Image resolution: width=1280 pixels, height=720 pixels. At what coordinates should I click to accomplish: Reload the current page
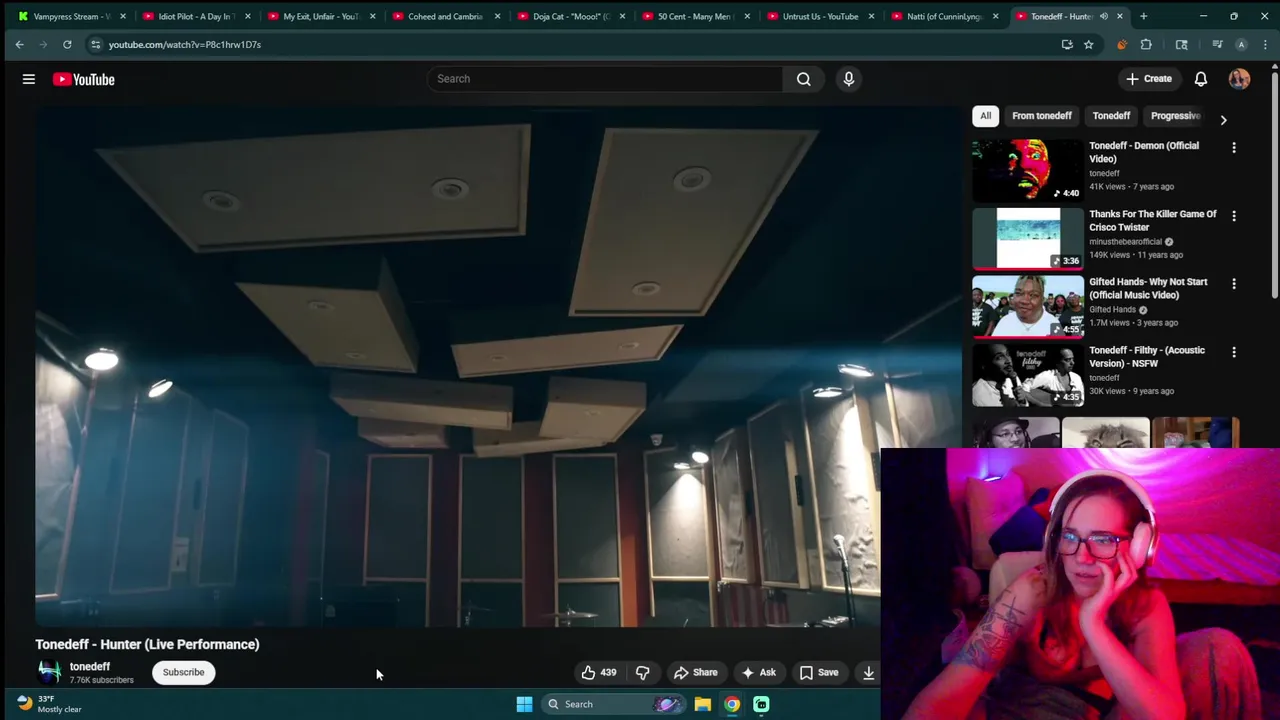pyautogui.click(x=67, y=44)
